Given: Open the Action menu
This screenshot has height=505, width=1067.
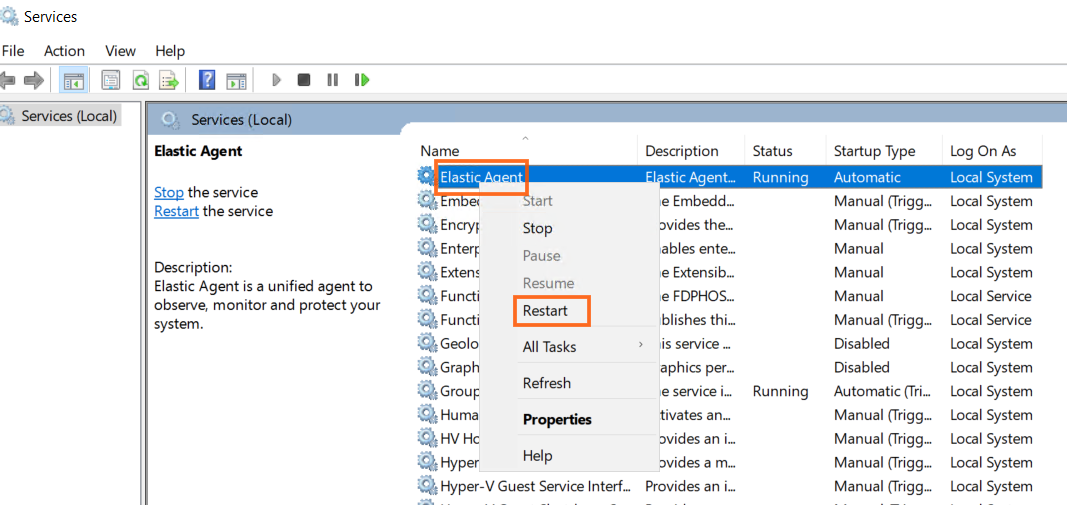Looking at the screenshot, I should pyautogui.click(x=65, y=51).
